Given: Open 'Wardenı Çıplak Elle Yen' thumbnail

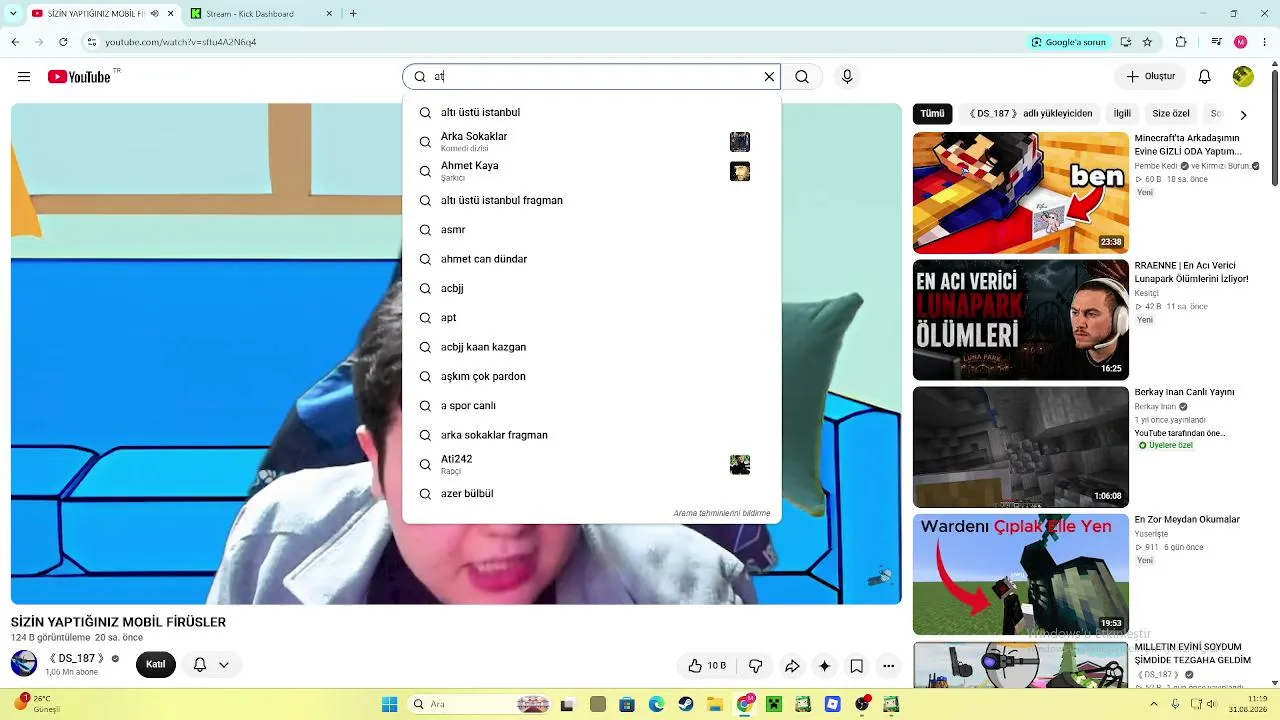Looking at the screenshot, I should tap(1020, 574).
